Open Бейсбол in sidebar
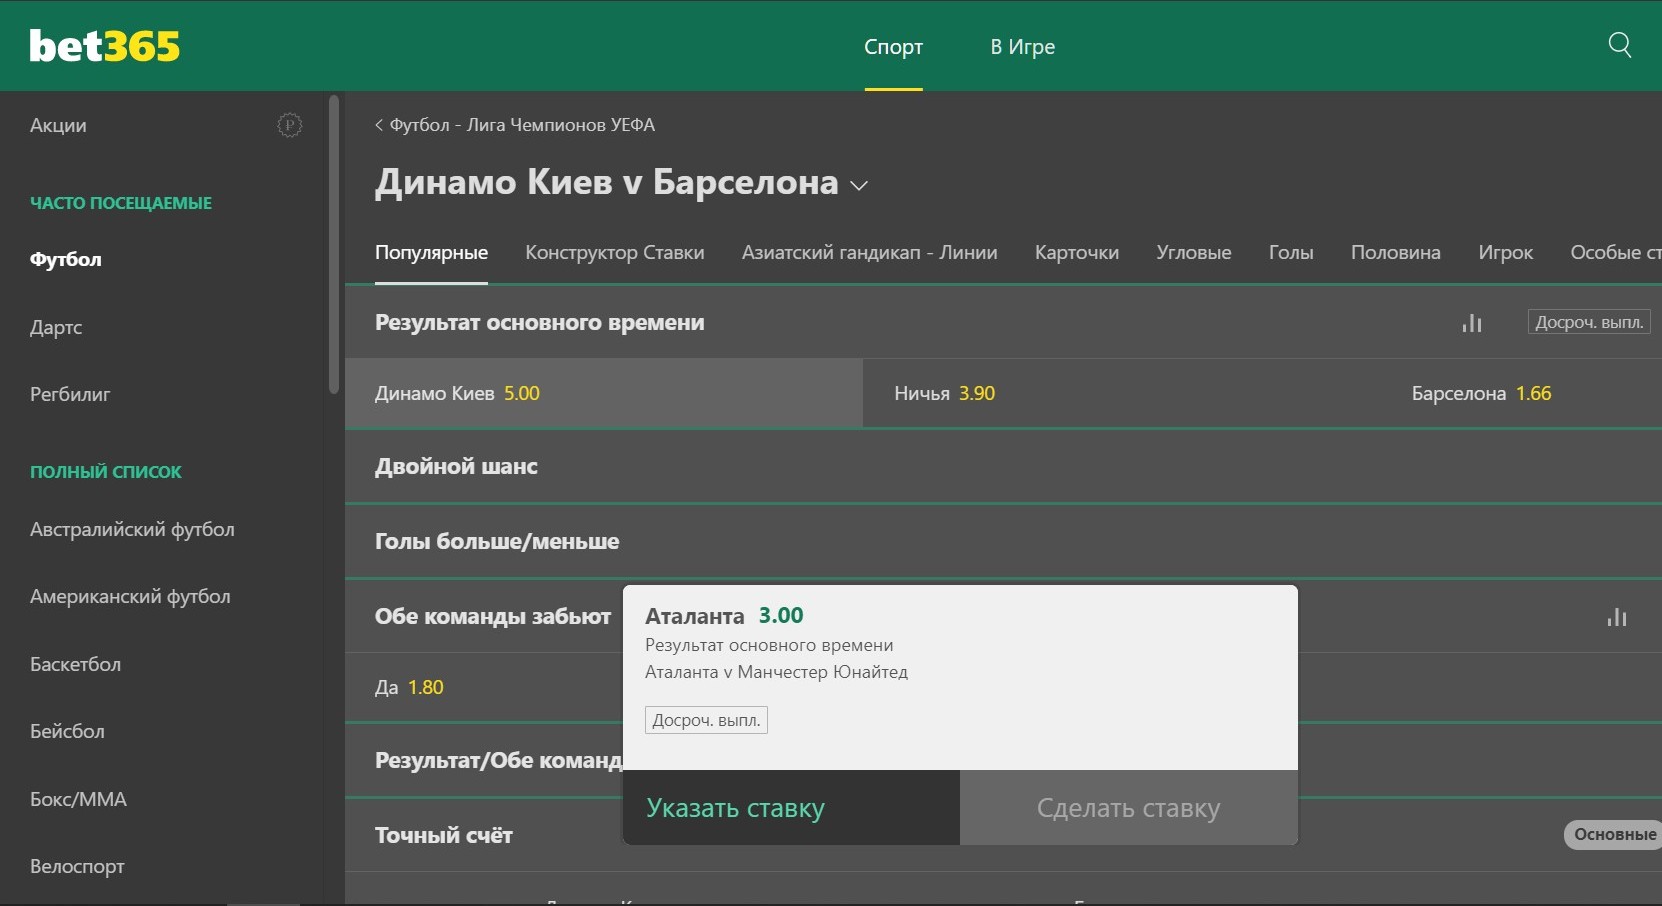1662x906 pixels. click(67, 731)
